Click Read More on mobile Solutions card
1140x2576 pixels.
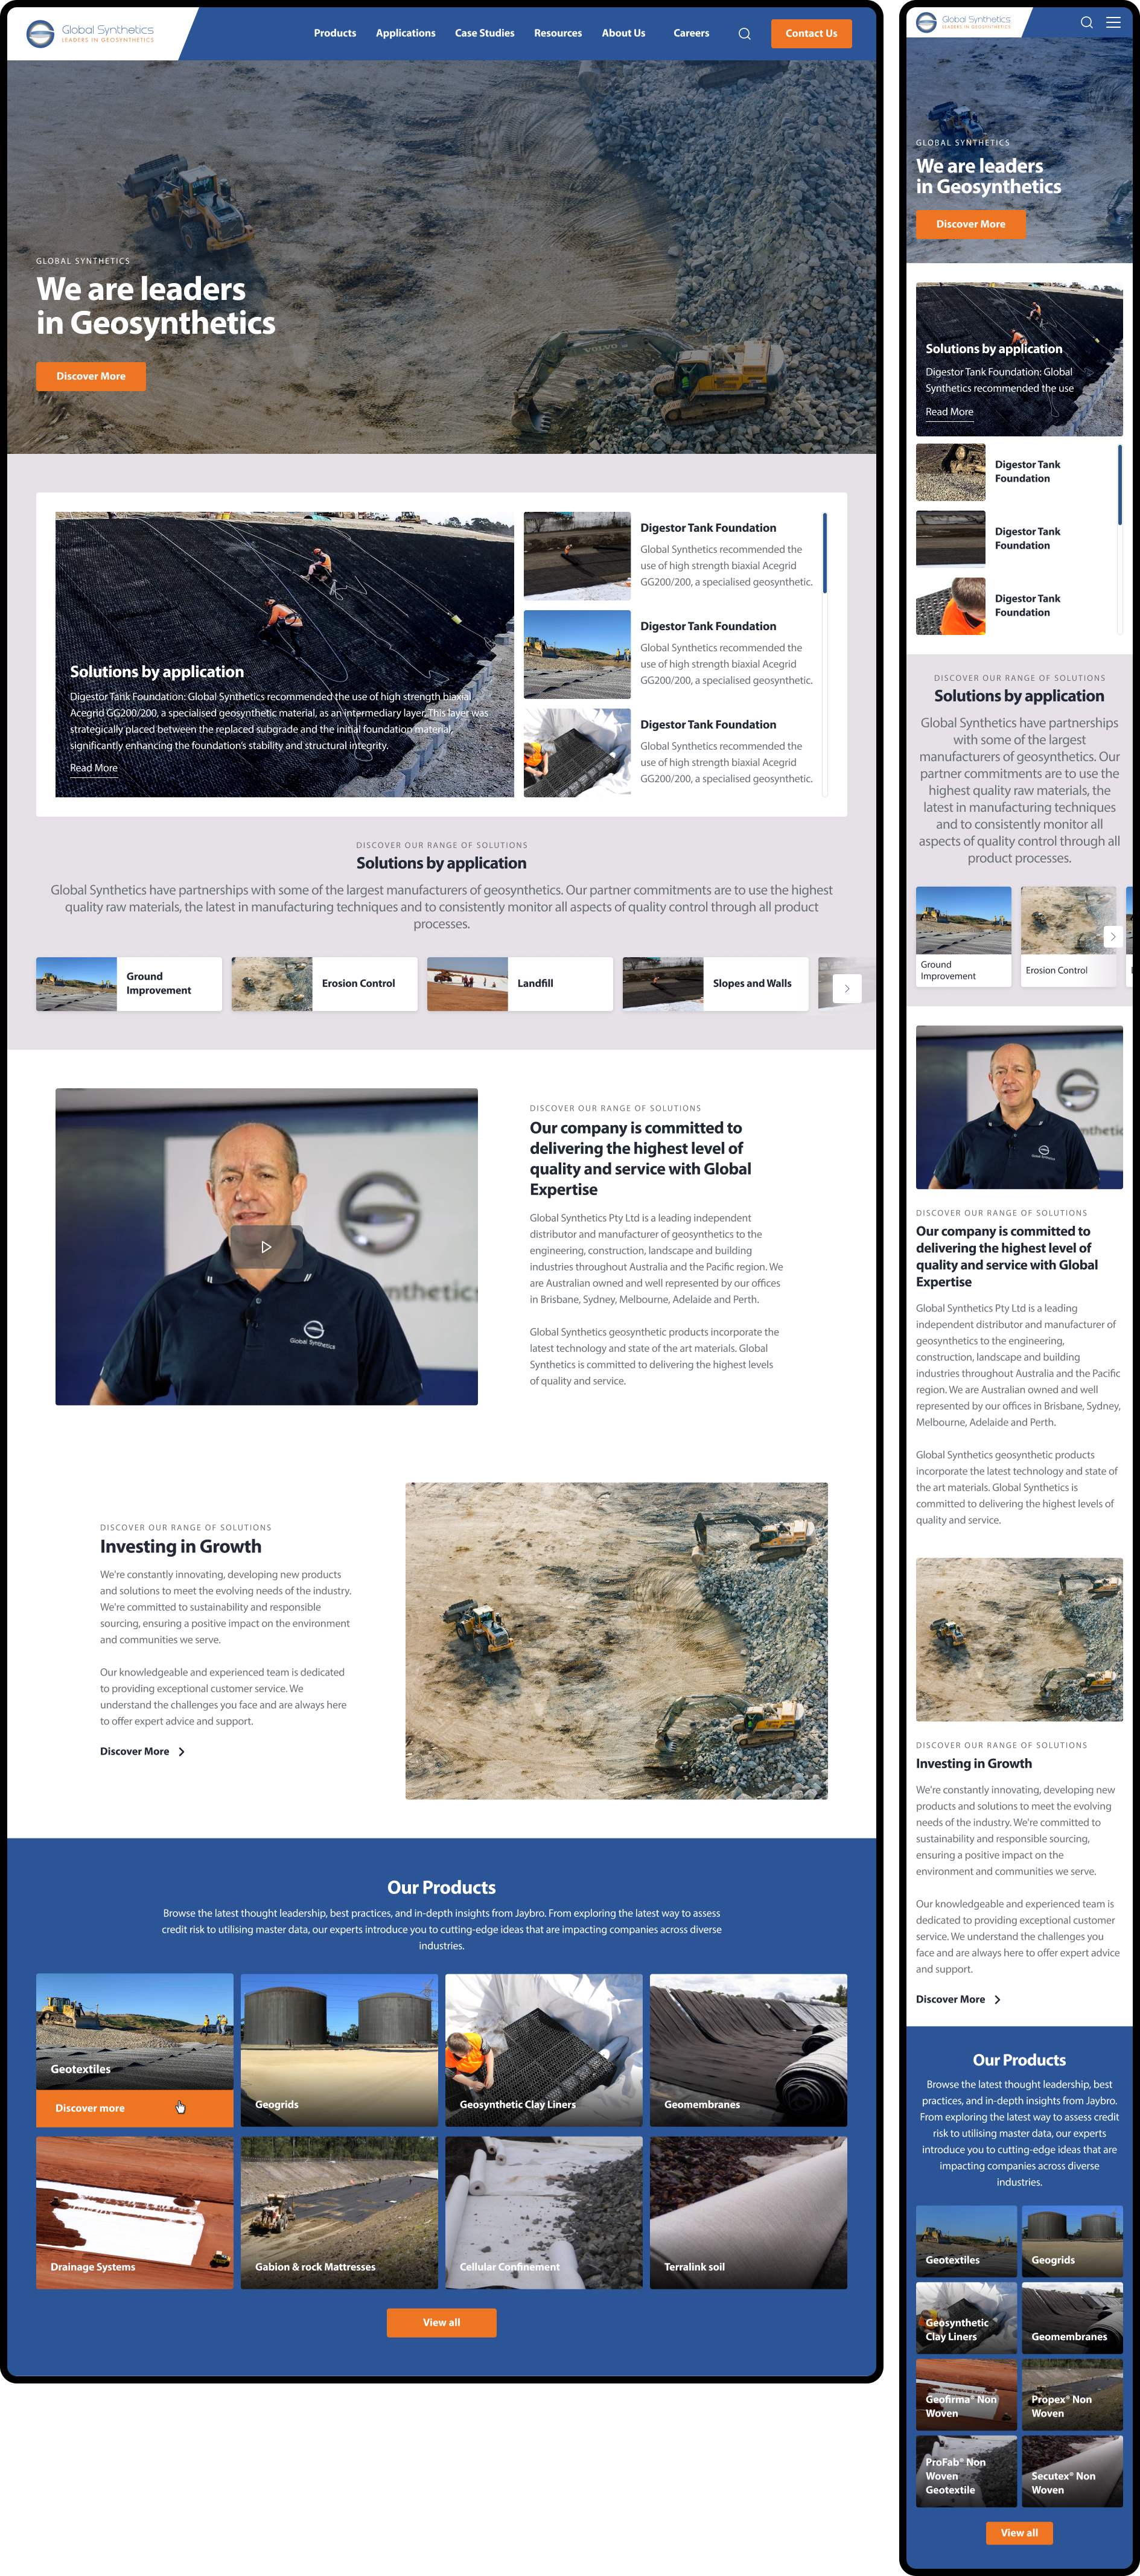(949, 412)
